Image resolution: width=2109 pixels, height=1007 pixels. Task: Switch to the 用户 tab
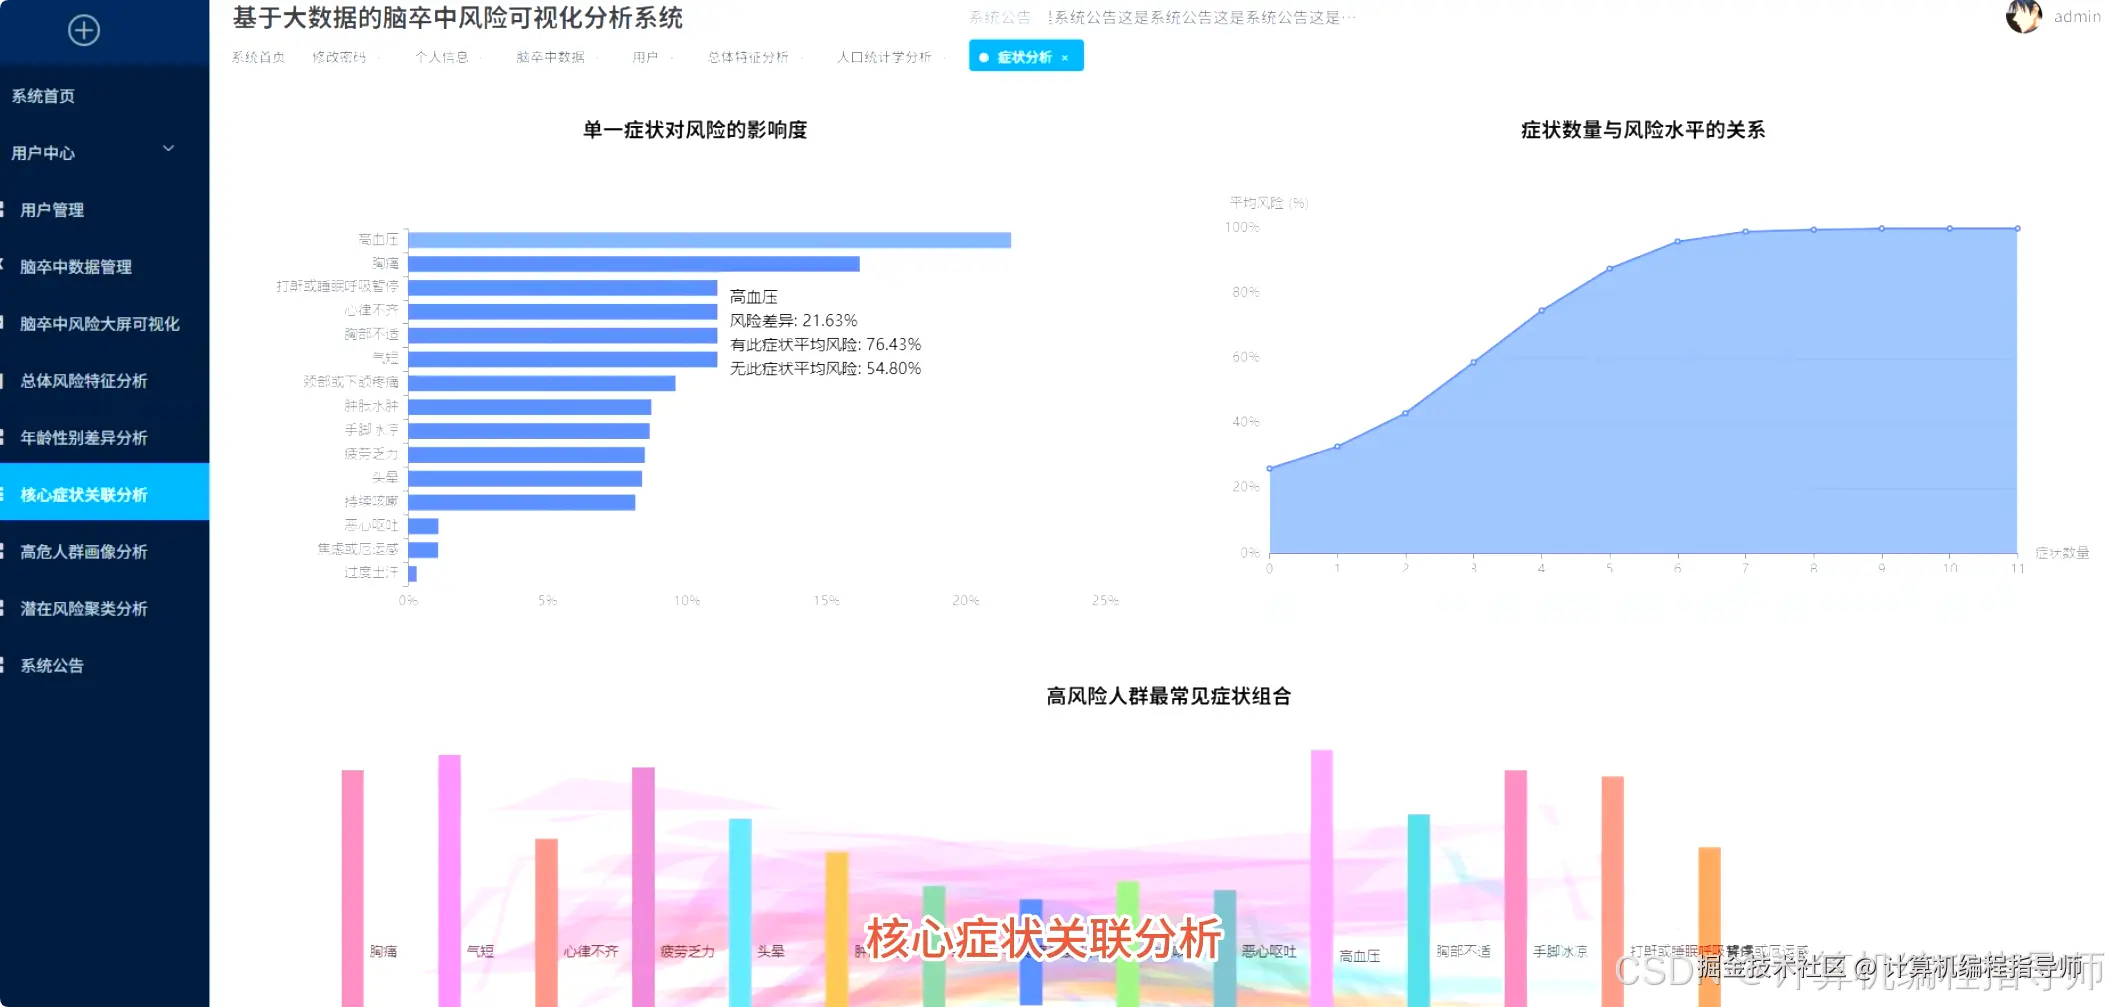(x=645, y=57)
